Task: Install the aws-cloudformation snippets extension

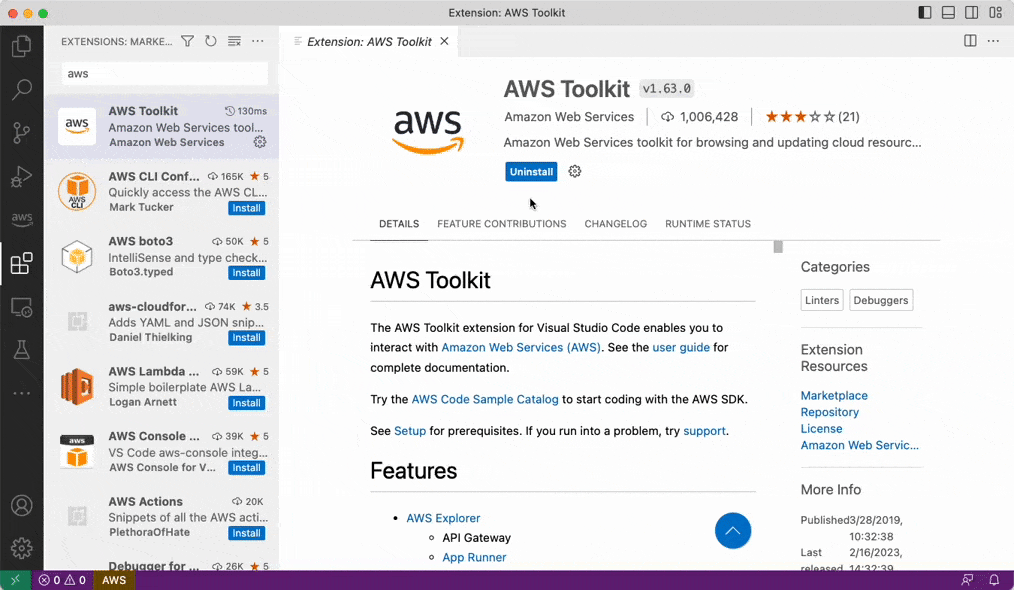Action: (x=246, y=338)
